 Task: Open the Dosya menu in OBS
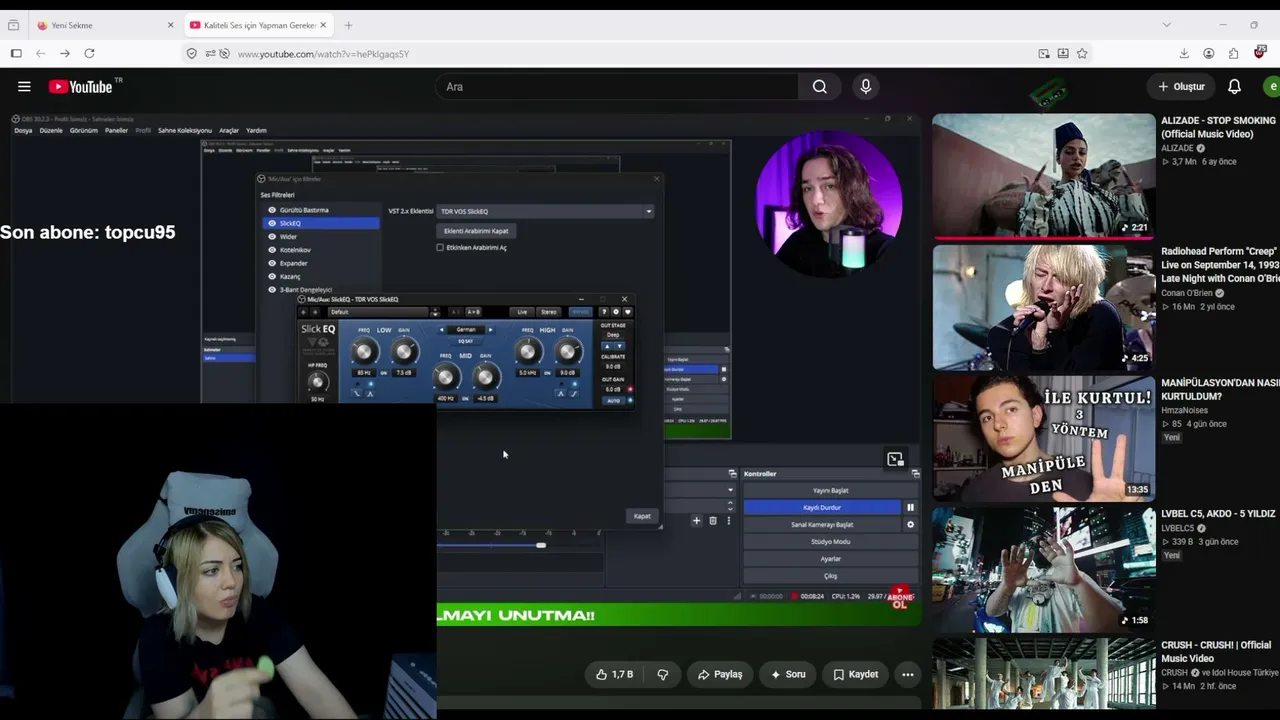(23, 131)
